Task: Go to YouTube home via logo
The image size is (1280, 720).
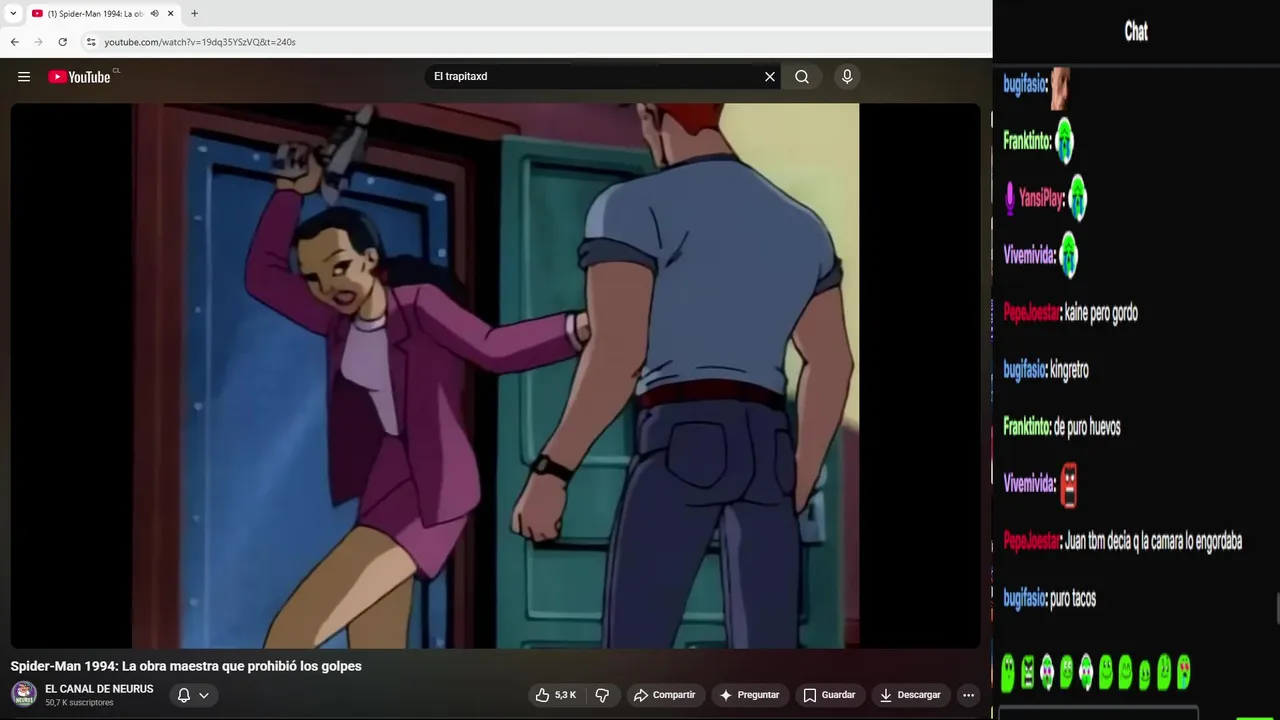Action: 80,77
